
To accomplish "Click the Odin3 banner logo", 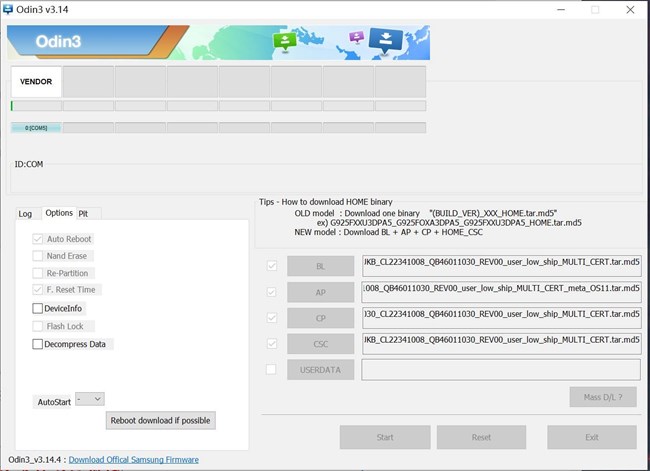I will tap(58, 41).
